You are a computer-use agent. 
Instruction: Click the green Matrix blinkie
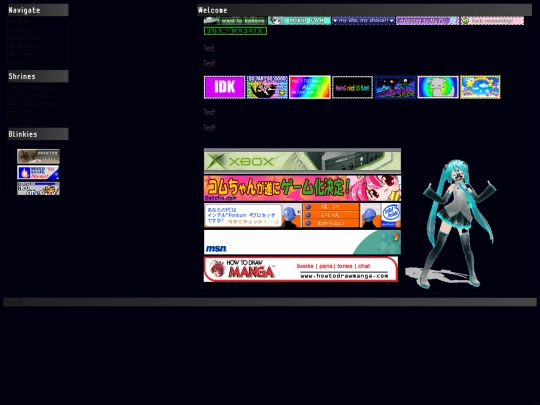[x=235, y=31]
